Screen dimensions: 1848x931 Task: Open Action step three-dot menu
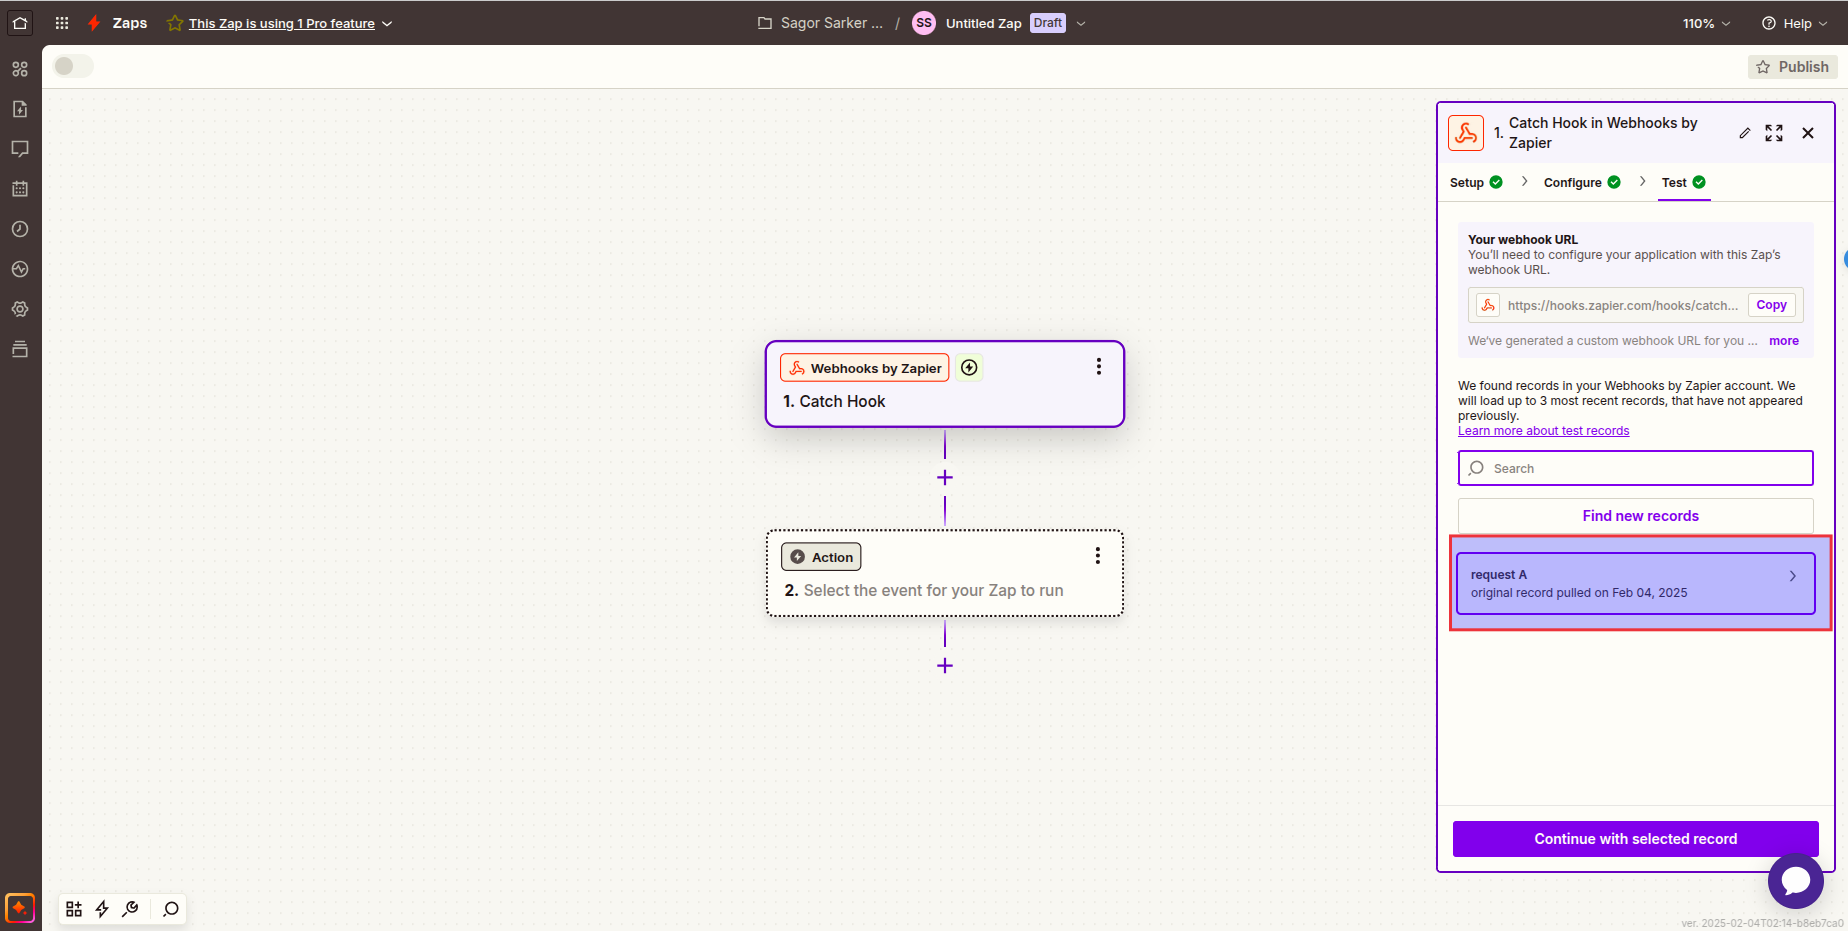point(1098,556)
